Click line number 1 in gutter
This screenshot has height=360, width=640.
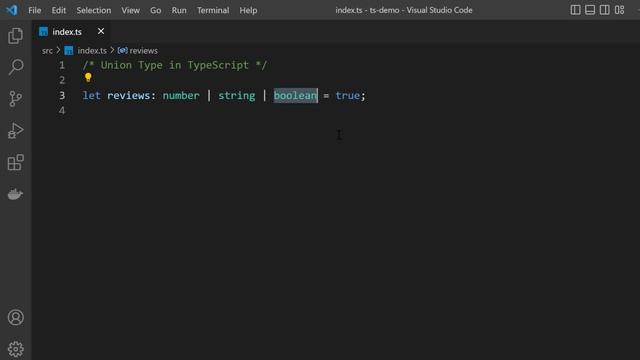(62, 65)
